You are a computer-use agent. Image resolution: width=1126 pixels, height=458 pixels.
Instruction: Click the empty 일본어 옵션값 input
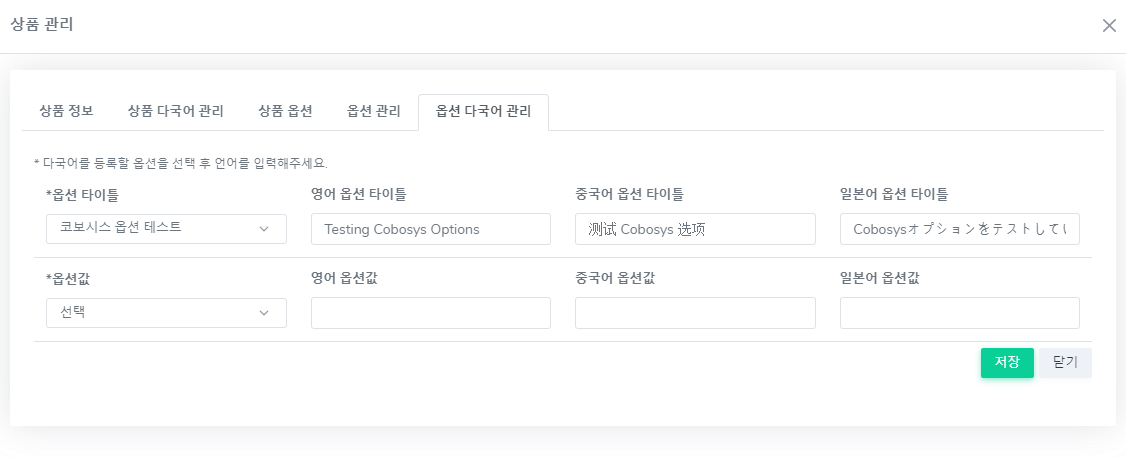point(959,313)
